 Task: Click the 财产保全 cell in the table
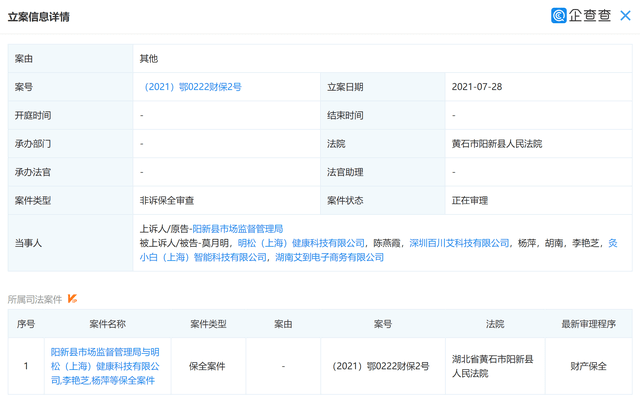point(589,366)
